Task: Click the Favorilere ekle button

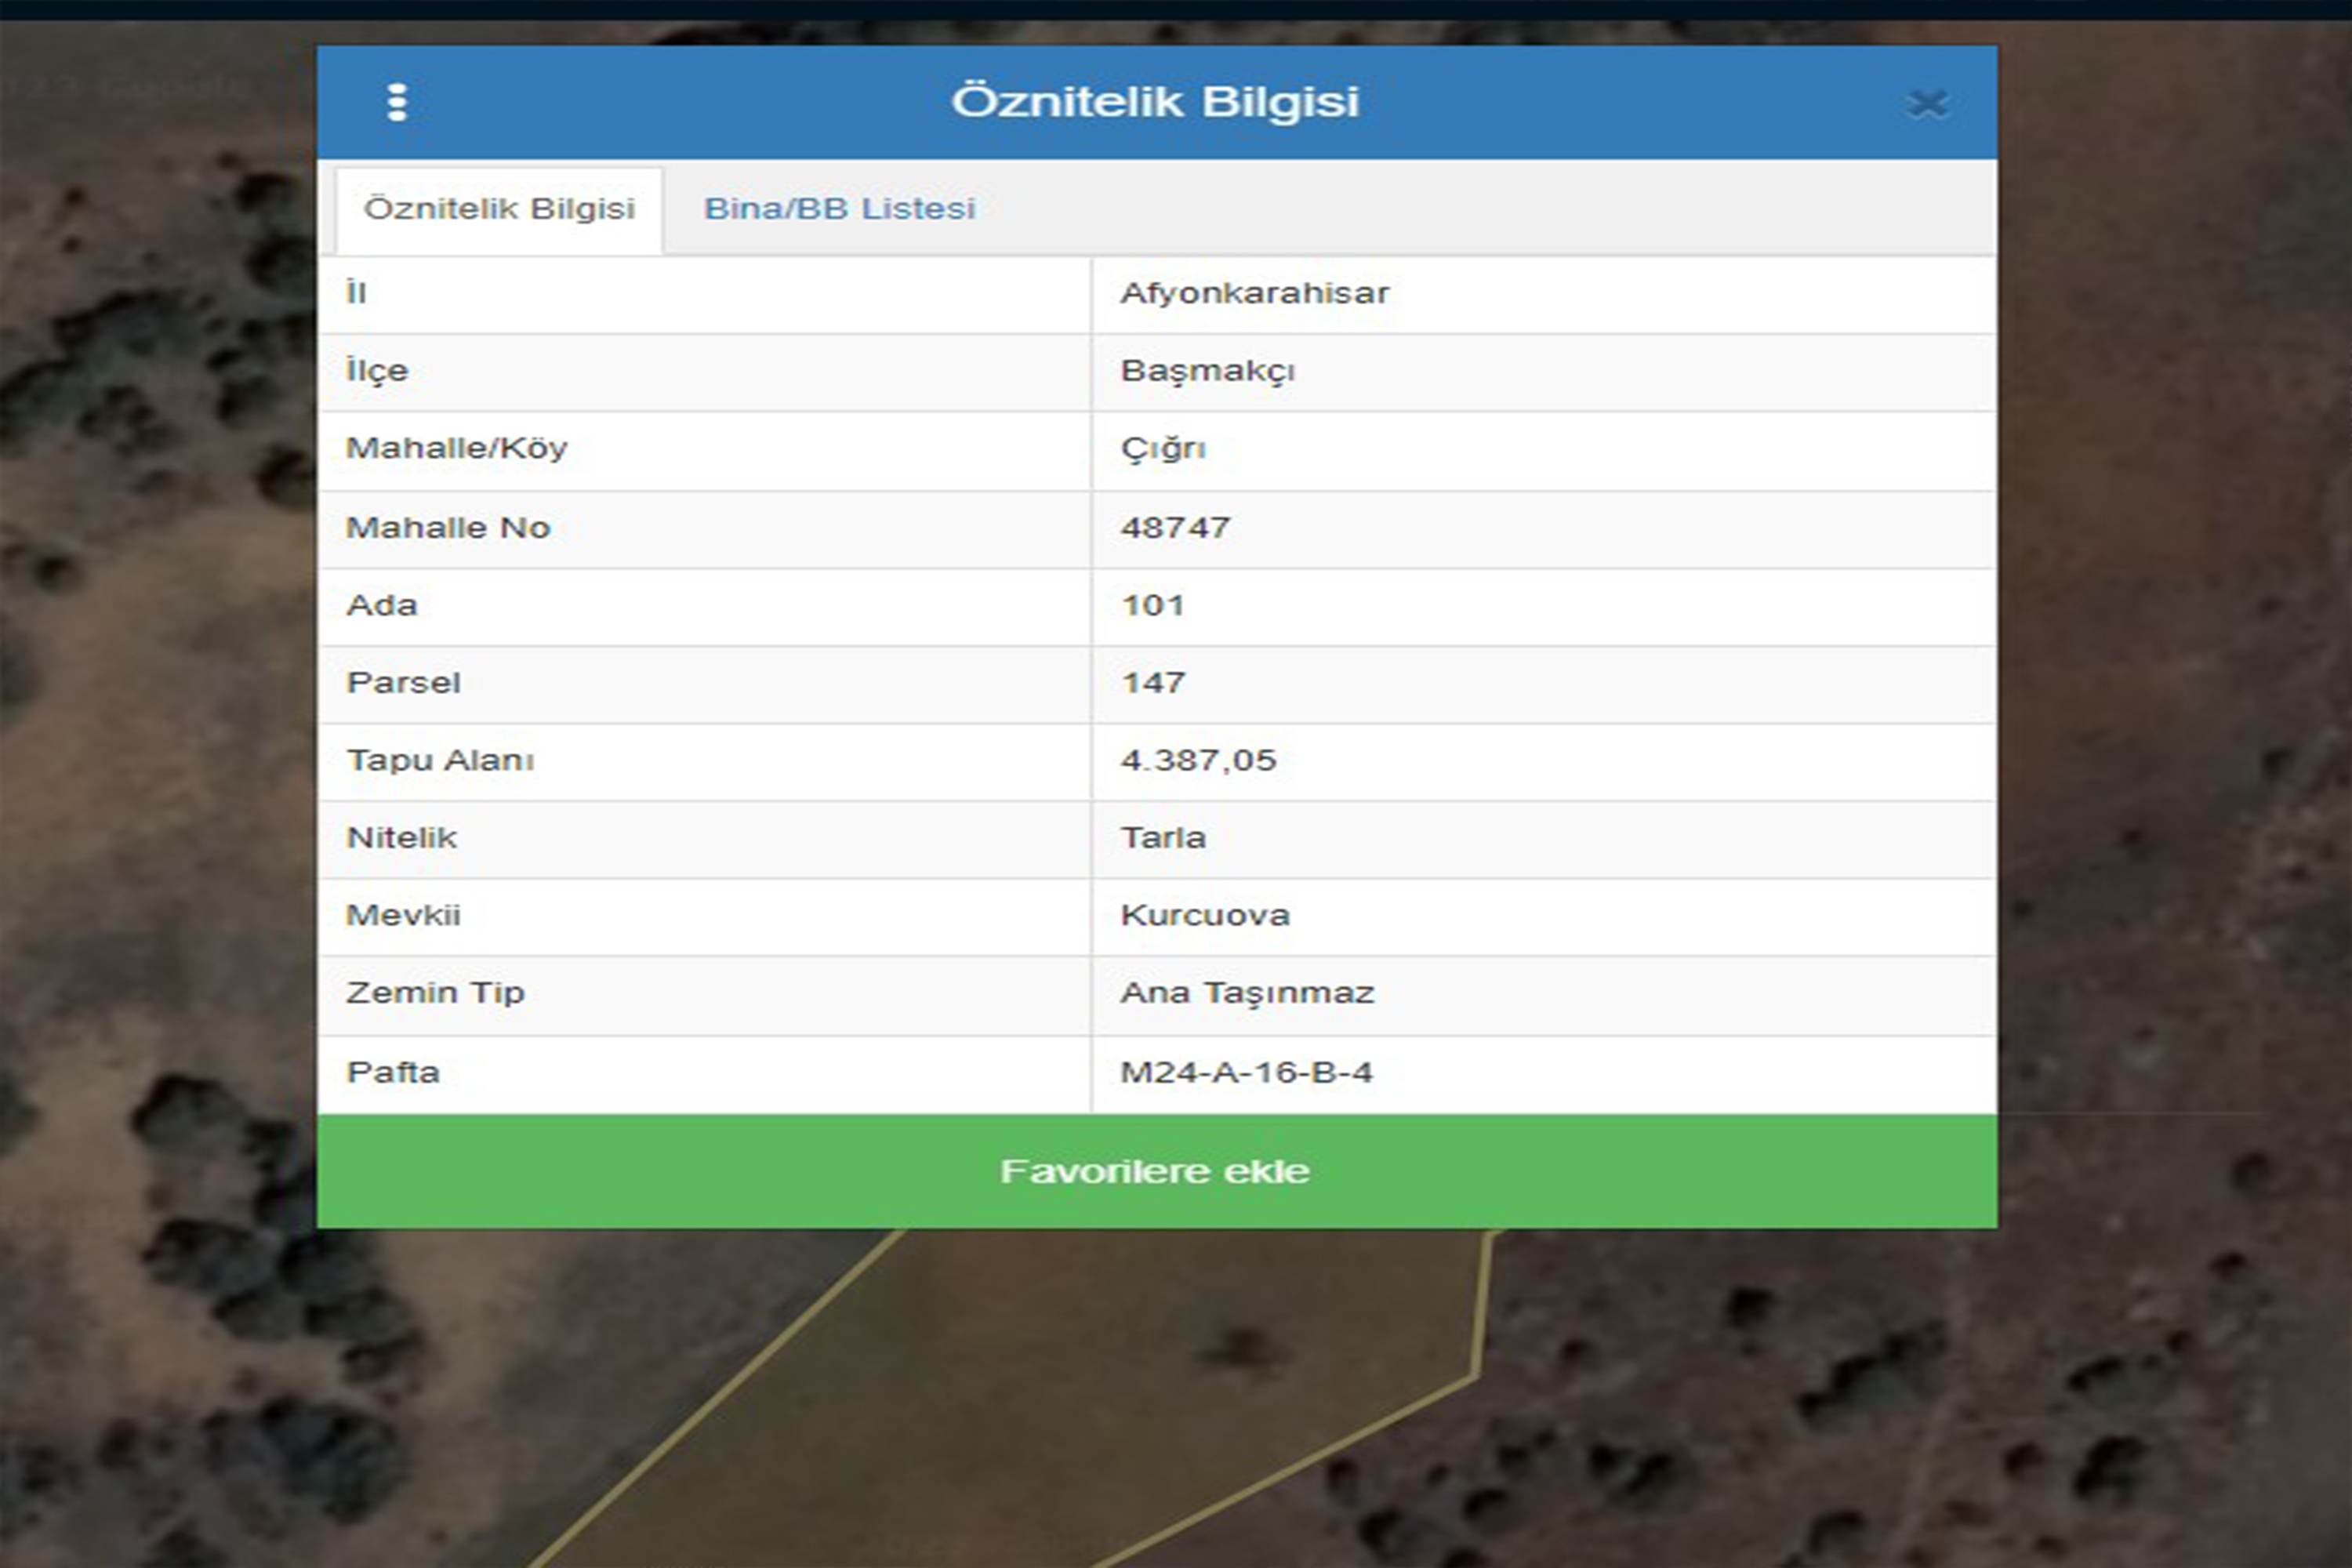Action: pos(1156,1171)
